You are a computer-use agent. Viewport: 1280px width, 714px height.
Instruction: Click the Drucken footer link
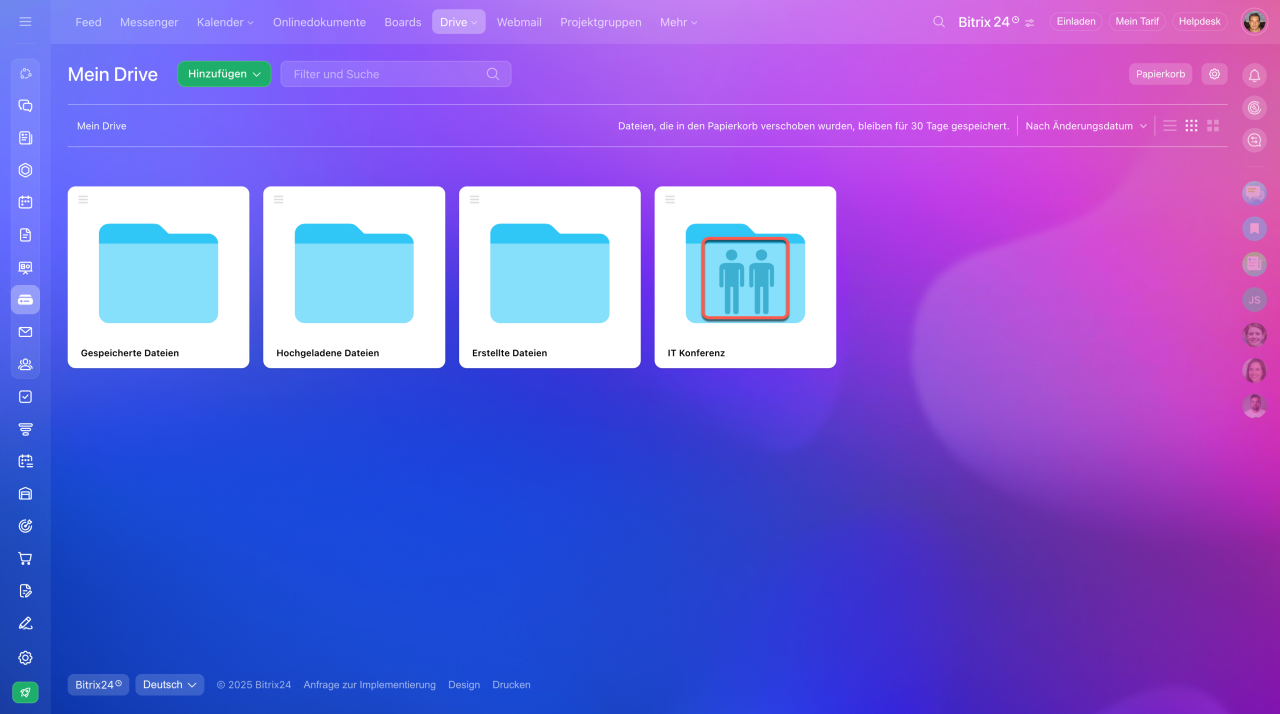click(x=511, y=685)
